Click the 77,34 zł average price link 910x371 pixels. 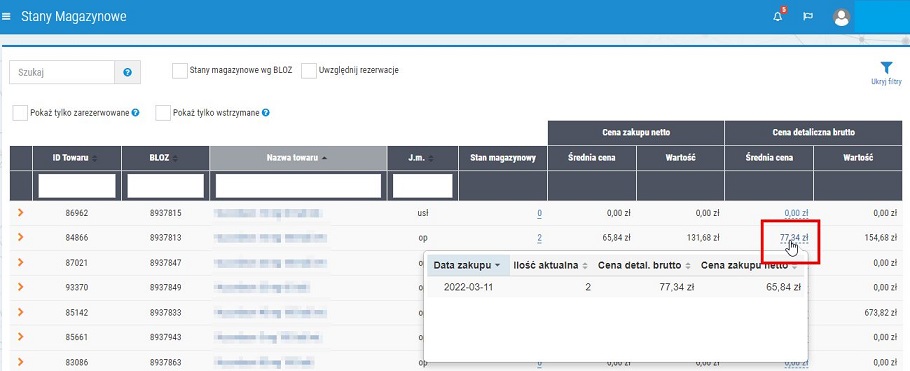[x=794, y=237]
